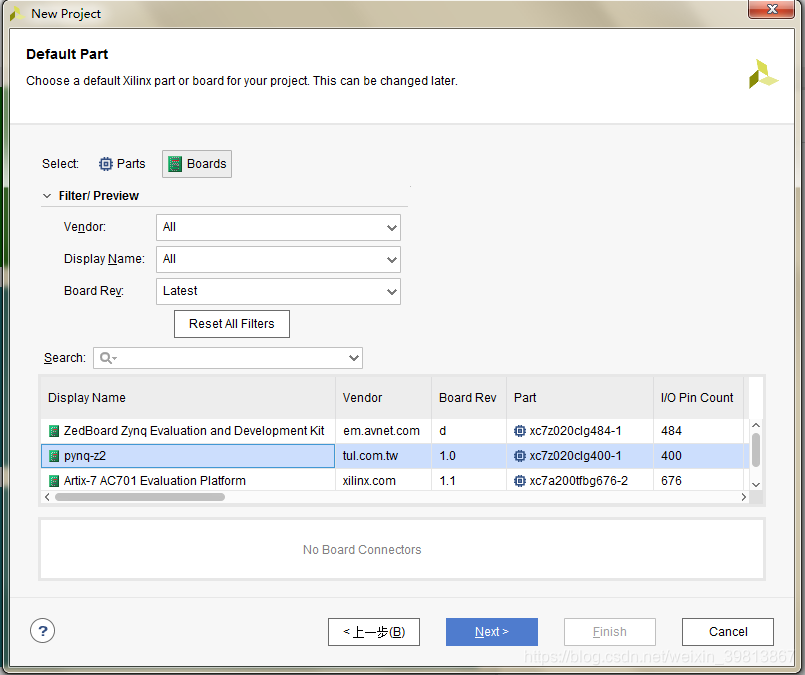Click the Artix-7 AC701 row board icon
Image resolution: width=805 pixels, height=675 pixels.
click(x=54, y=481)
